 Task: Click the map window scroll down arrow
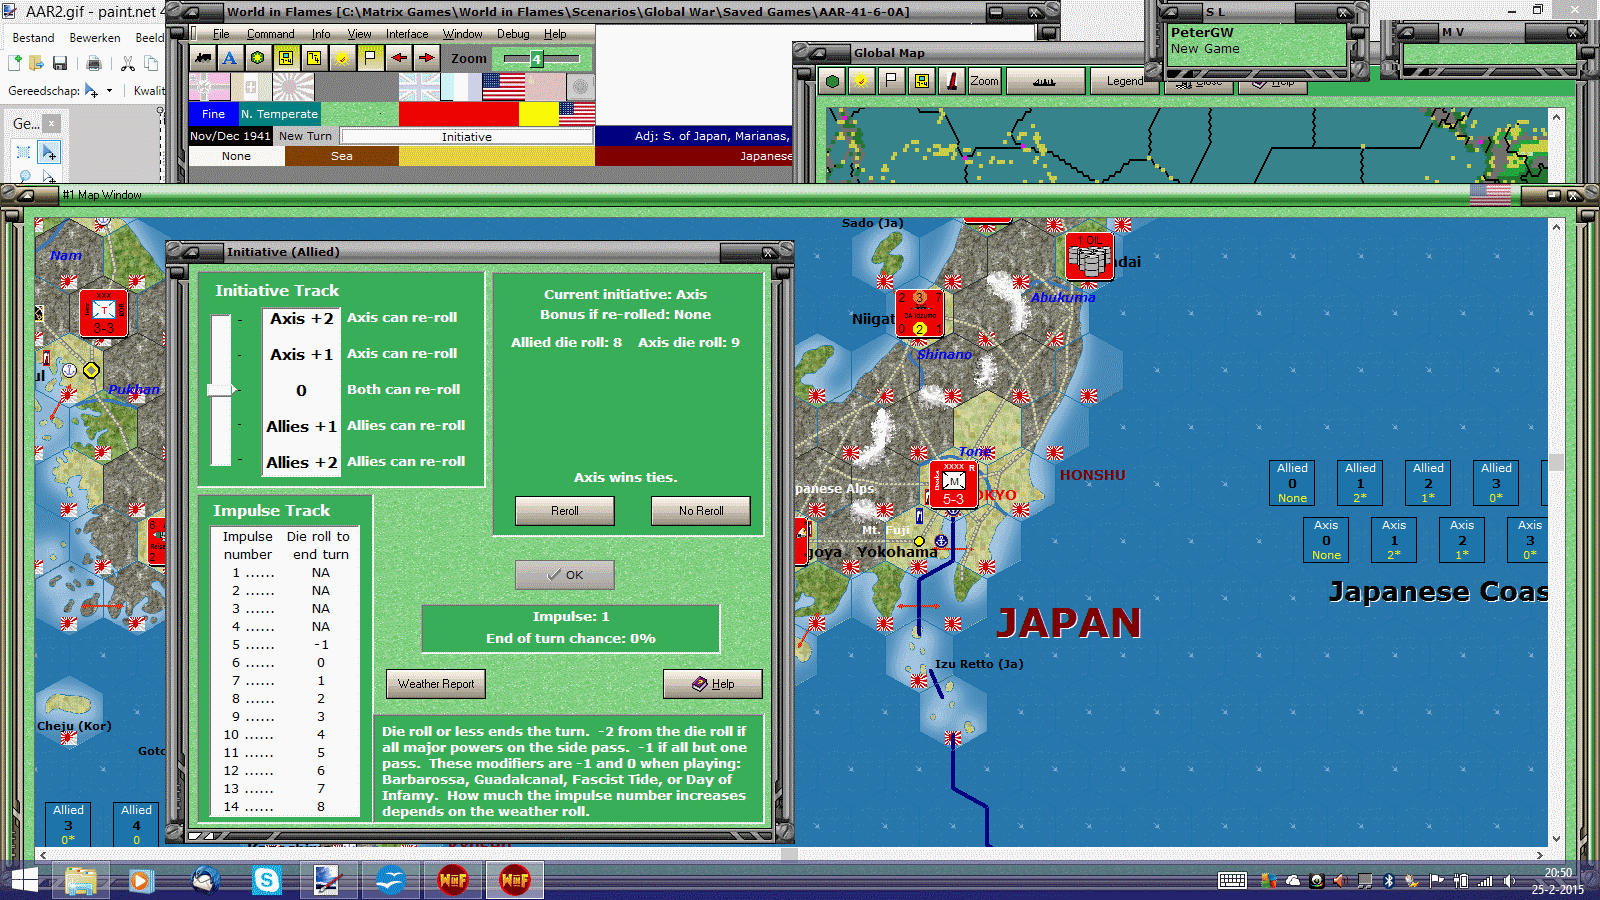click(1556, 839)
